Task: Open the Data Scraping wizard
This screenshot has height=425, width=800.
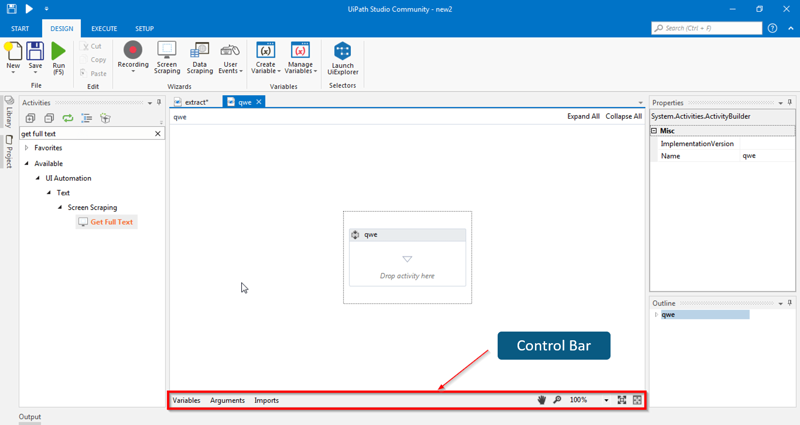Action: pyautogui.click(x=199, y=57)
